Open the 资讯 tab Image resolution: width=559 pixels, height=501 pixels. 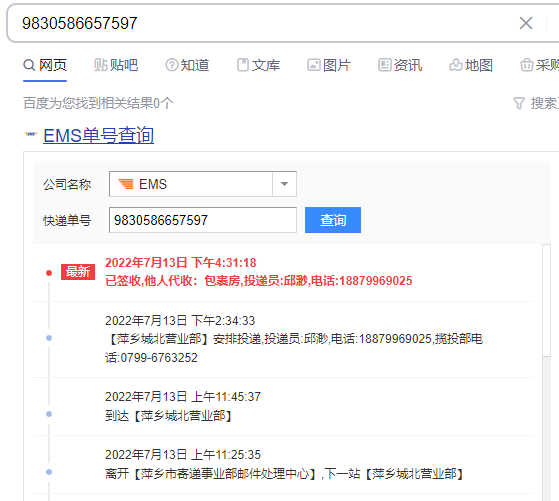(400, 65)
